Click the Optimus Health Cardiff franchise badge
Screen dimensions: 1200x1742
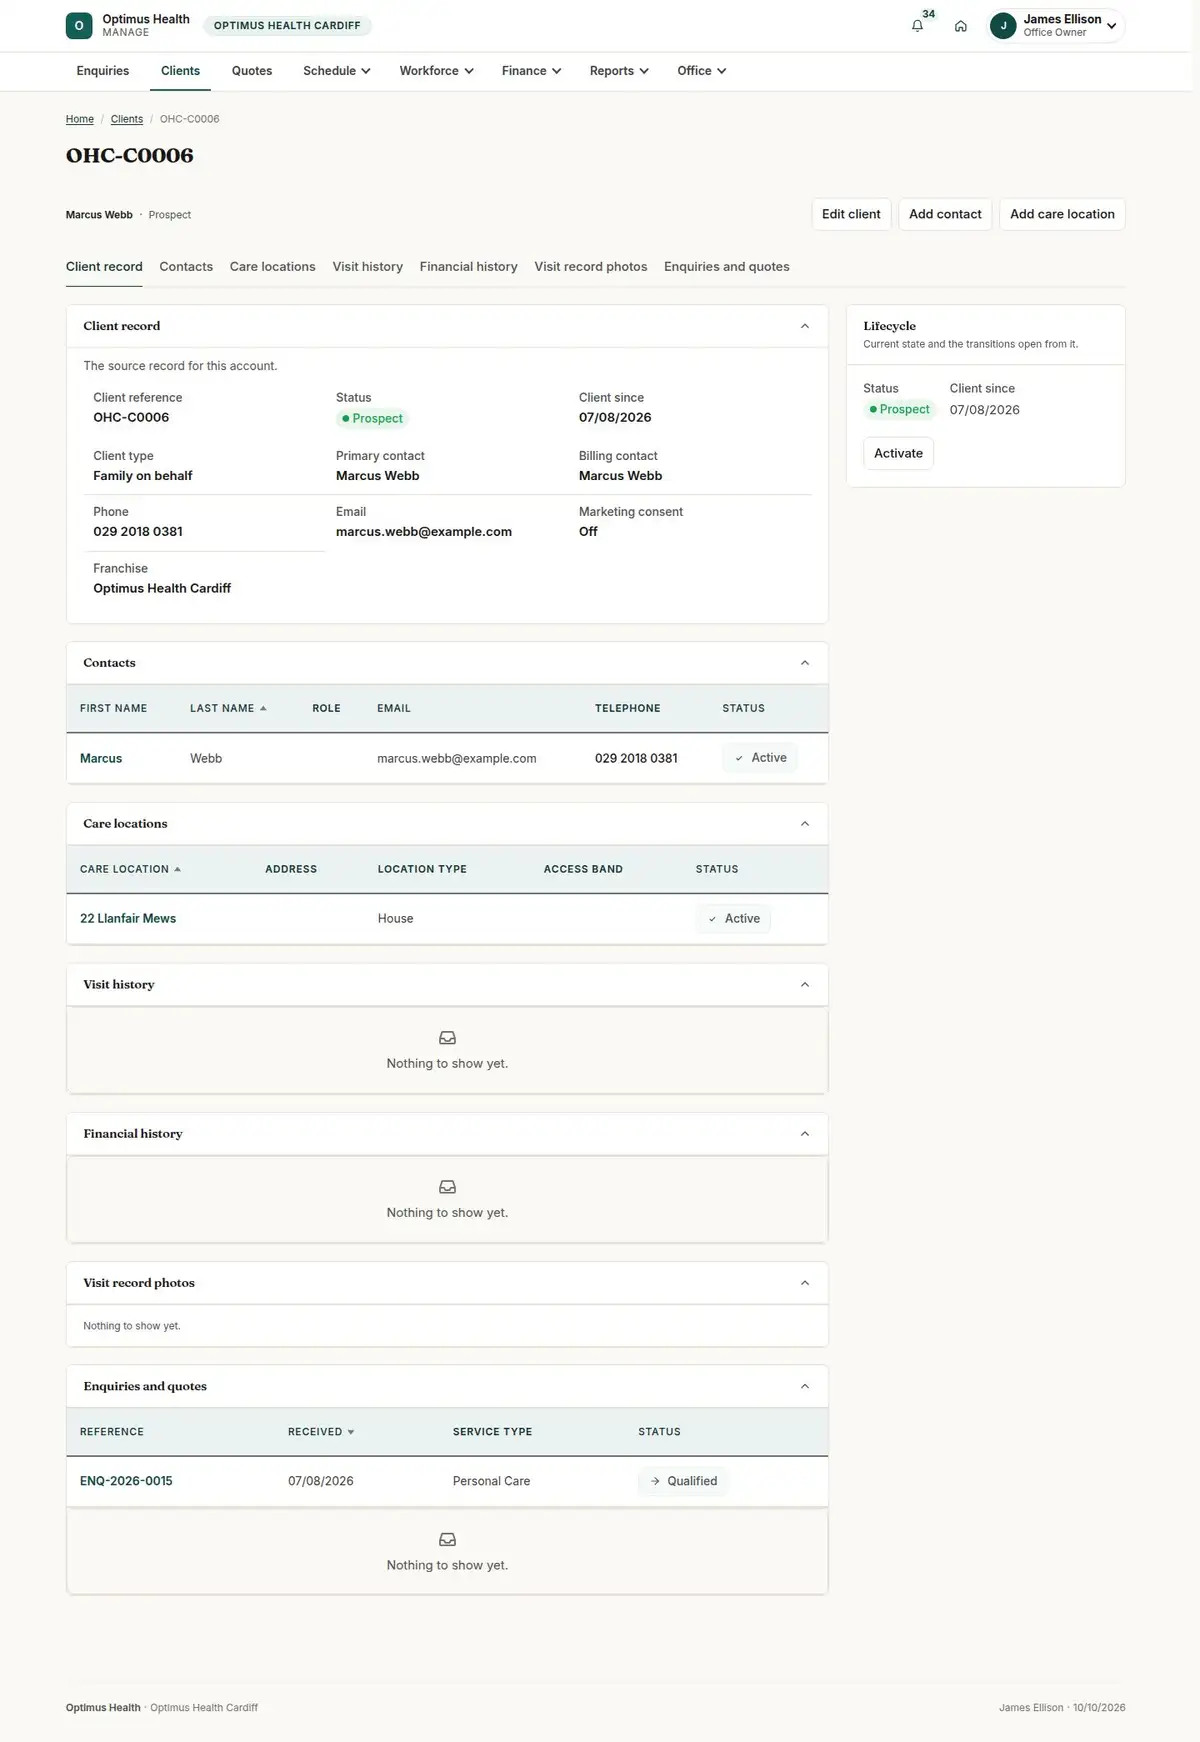[x=287, y=26]
